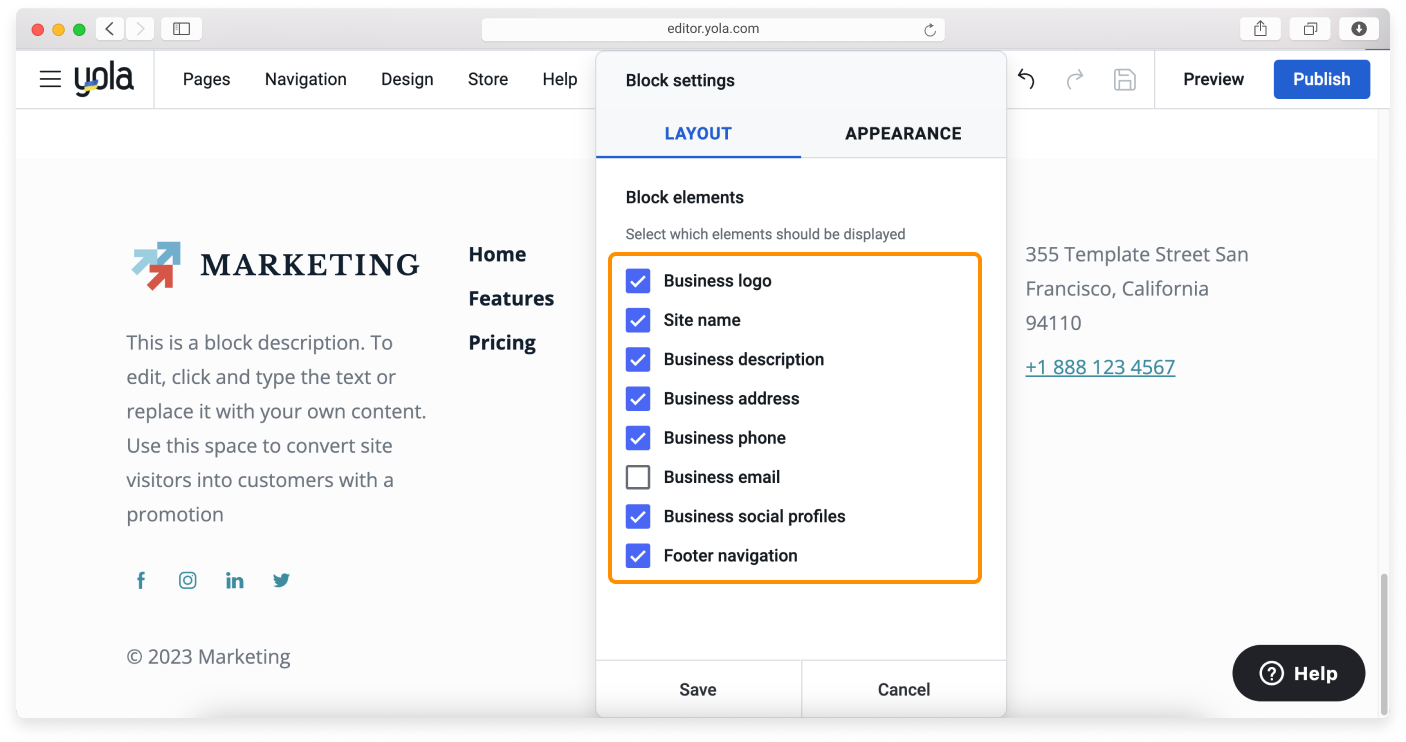Open the Instagram social icon
The width and height of the screenshot is (1406, 742).
[188, 580]
